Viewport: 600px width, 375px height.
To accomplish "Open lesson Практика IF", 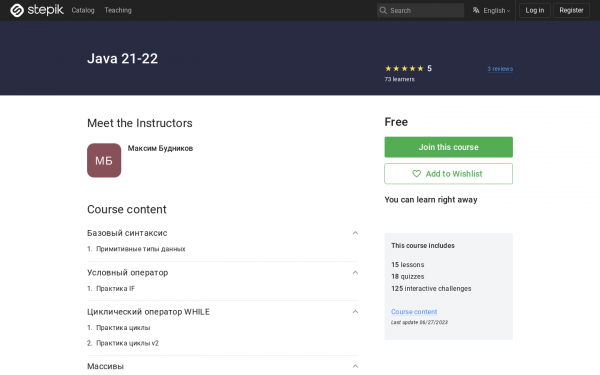I will coord(116,289).
